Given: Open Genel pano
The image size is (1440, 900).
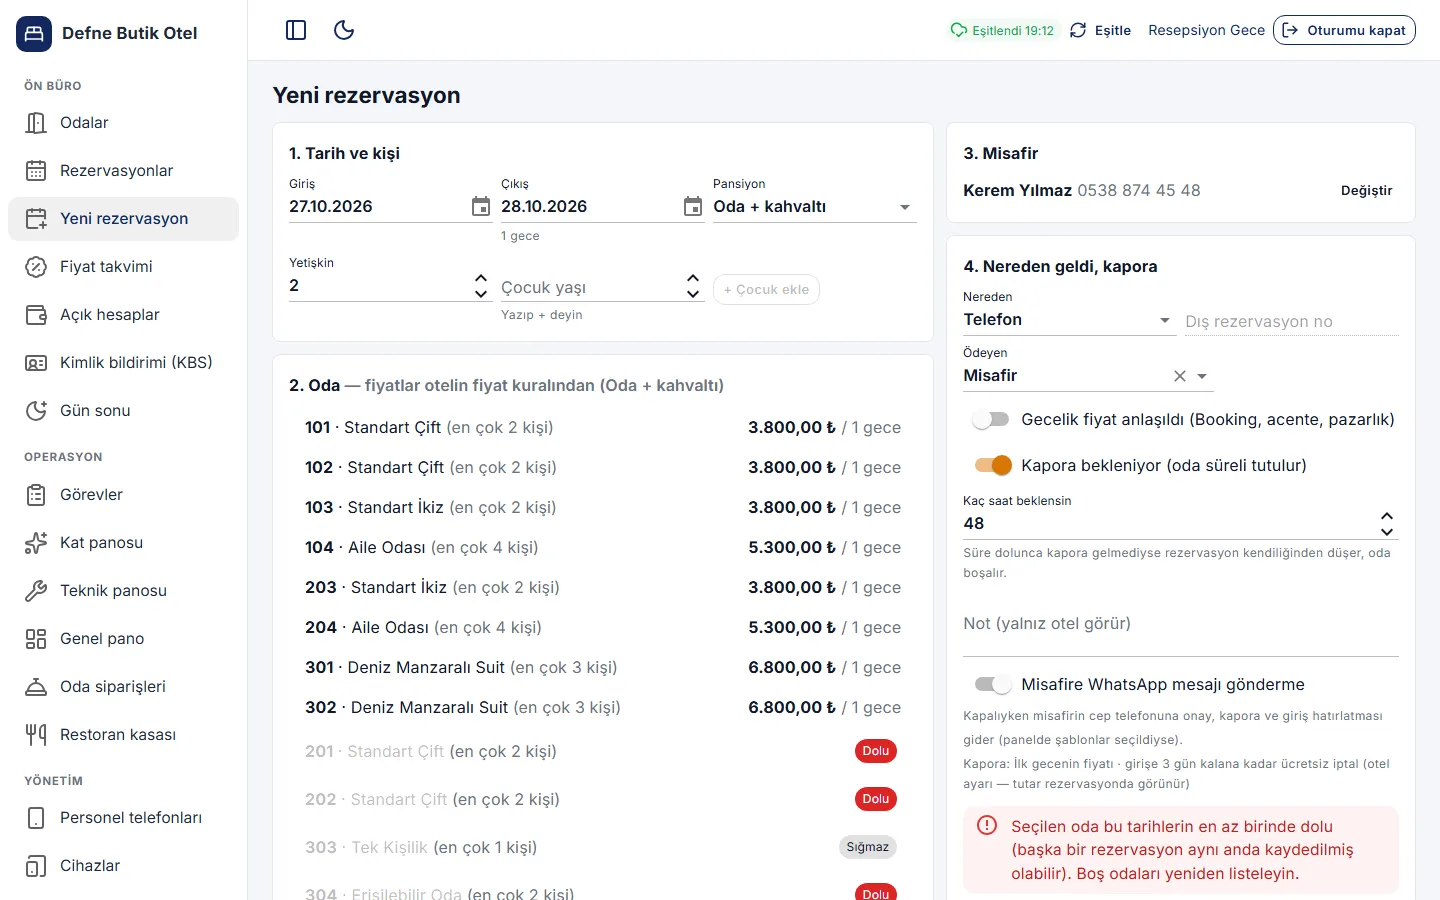Looking at the screenshot, I should [x=123, y=639].
